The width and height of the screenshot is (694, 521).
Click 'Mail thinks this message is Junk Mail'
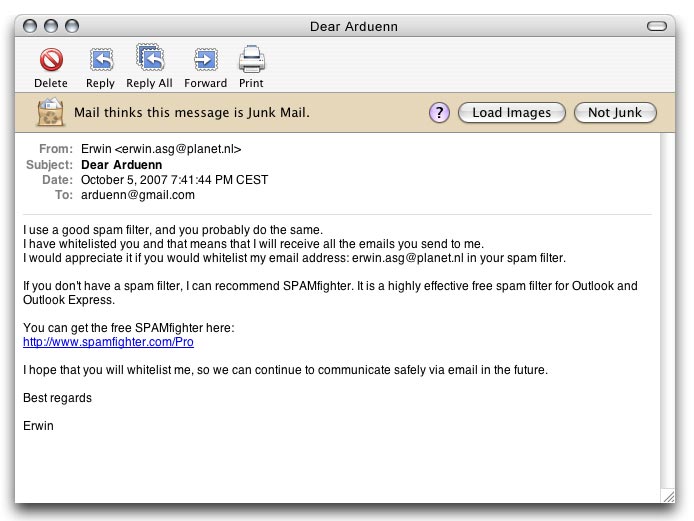192,112
